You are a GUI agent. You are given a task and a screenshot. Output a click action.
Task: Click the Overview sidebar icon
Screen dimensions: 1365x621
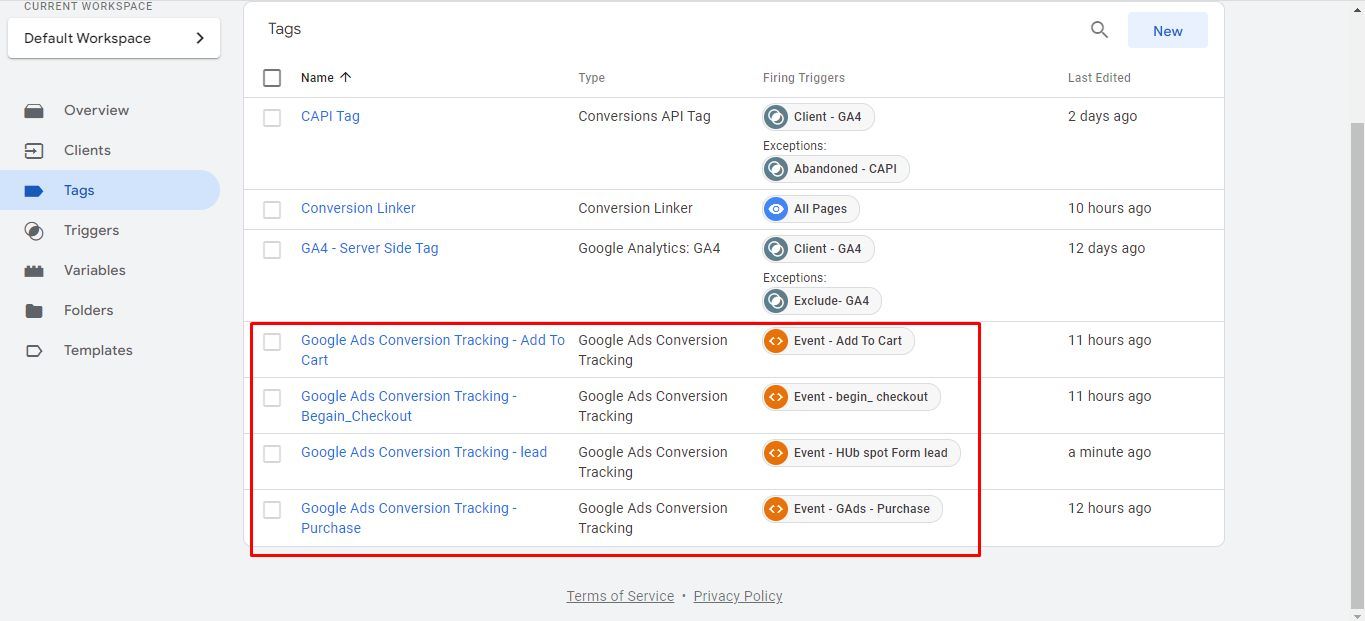pos(34,111)
